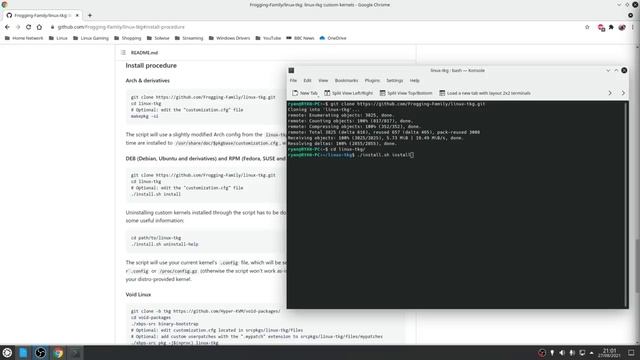Open Konsole's Plugins menu

(x=372, y=80)
